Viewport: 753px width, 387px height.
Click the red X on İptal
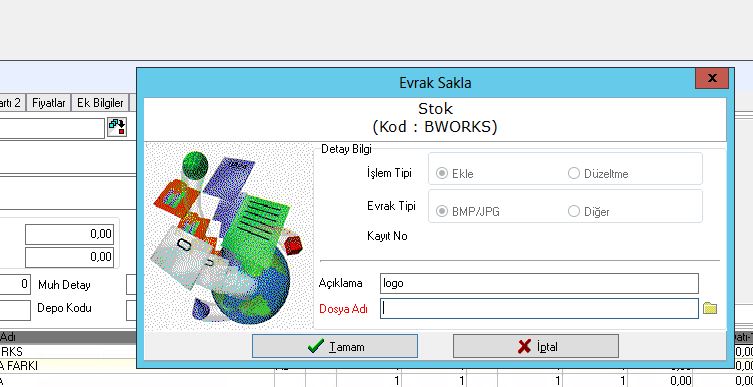coord(524,346)
